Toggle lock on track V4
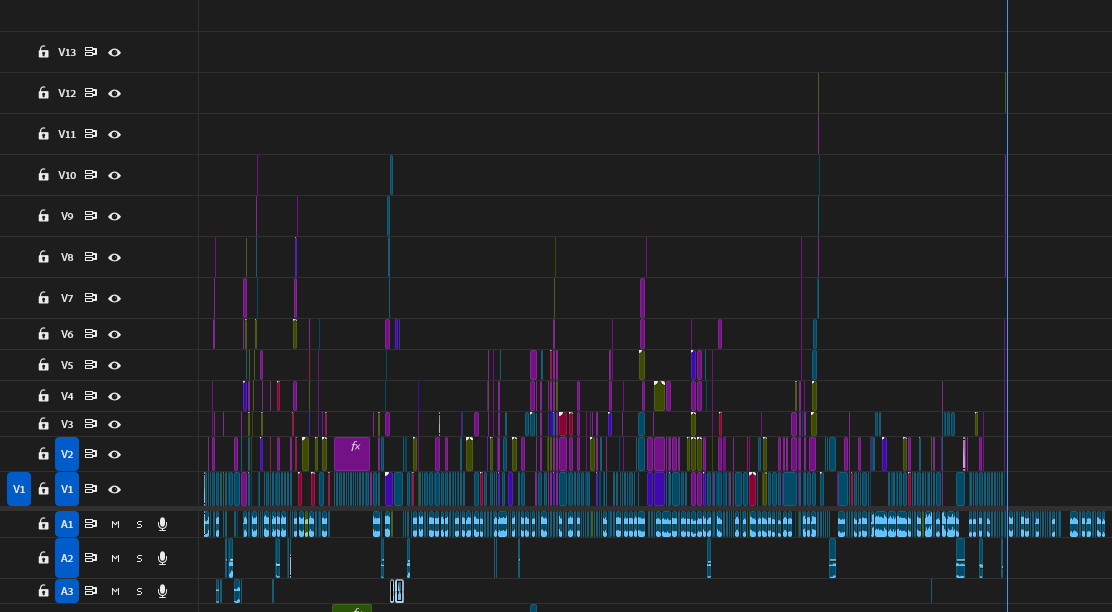 (43, 396)
